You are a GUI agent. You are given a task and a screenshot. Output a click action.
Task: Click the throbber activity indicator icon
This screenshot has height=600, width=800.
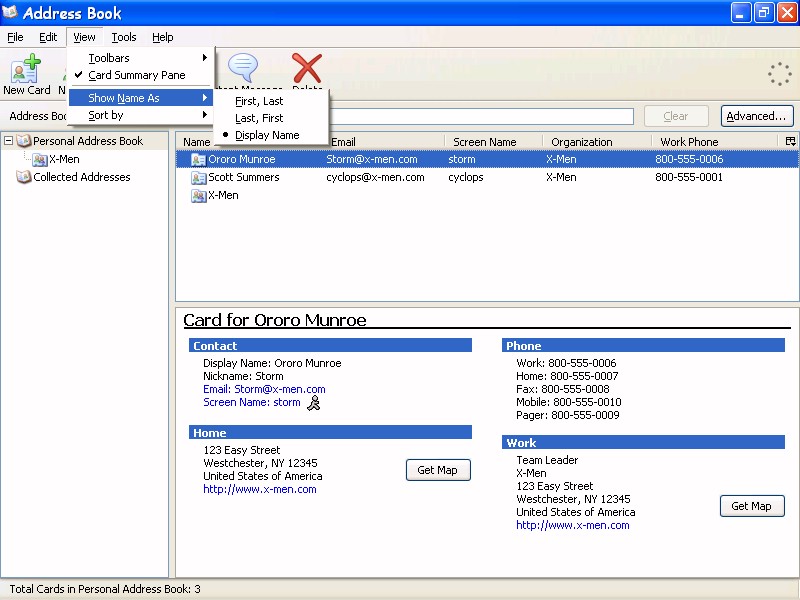[780, 74]
